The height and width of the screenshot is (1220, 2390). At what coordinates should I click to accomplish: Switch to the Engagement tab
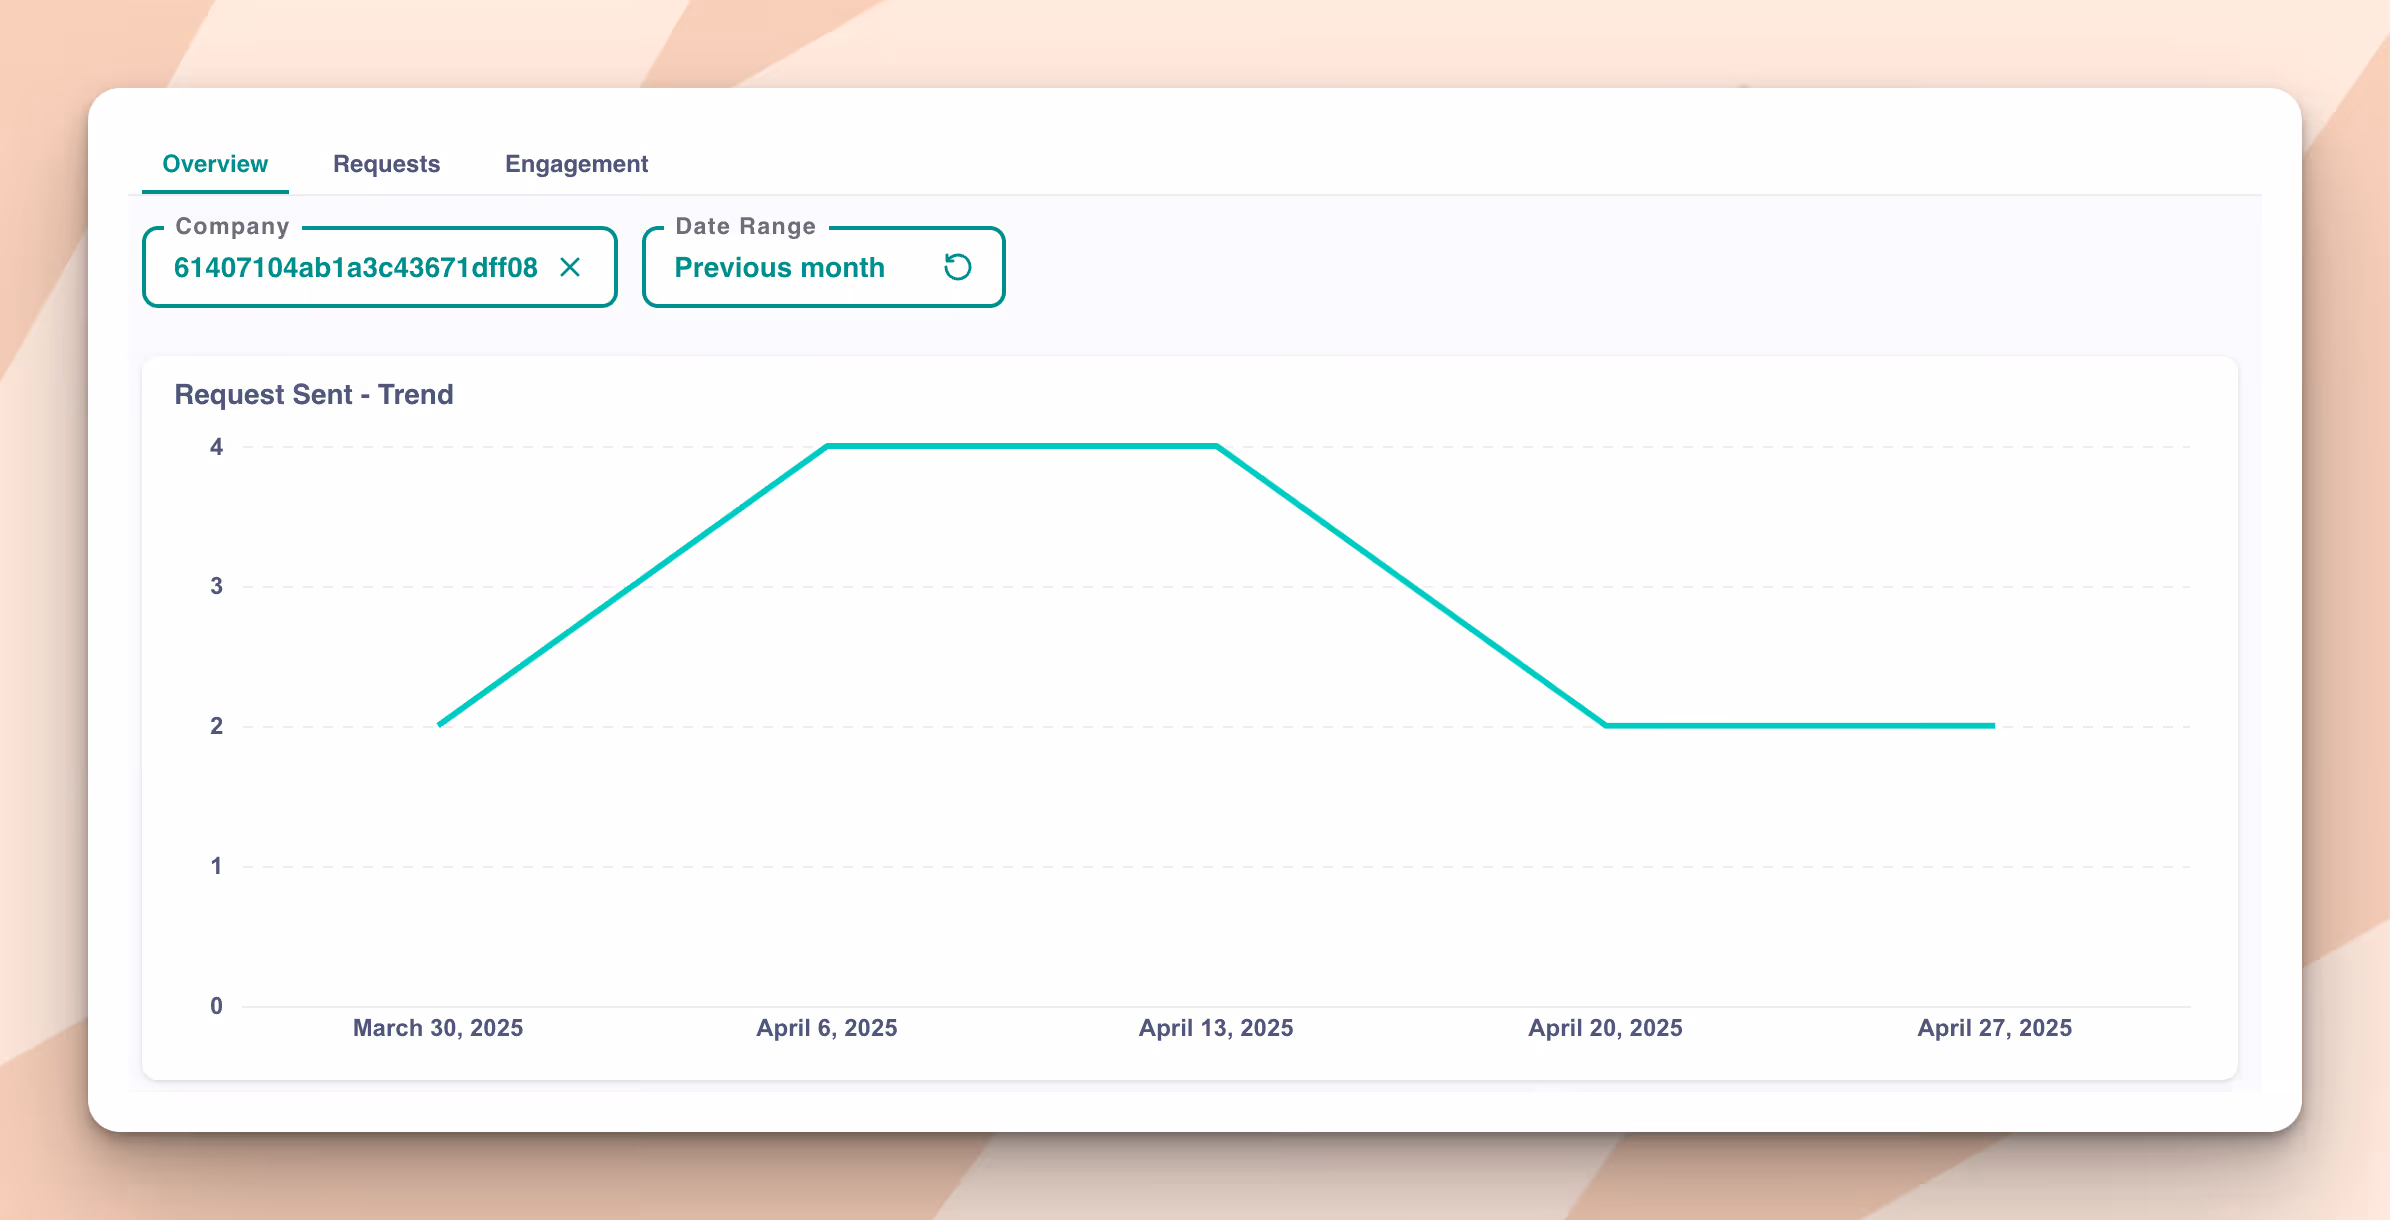click(576, 164)
